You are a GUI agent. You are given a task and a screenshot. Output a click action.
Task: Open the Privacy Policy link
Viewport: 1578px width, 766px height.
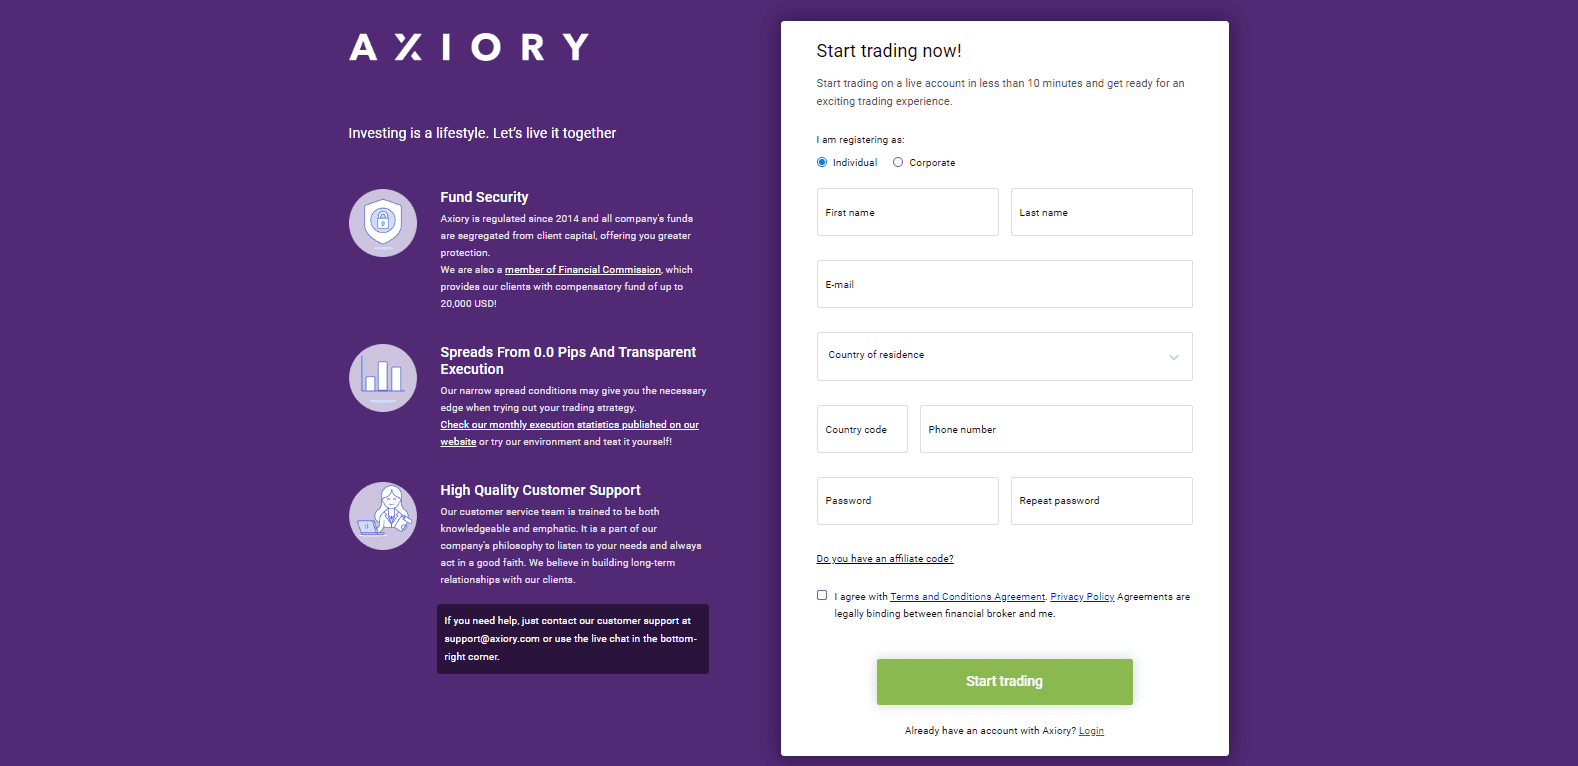tap(1081, 596)
